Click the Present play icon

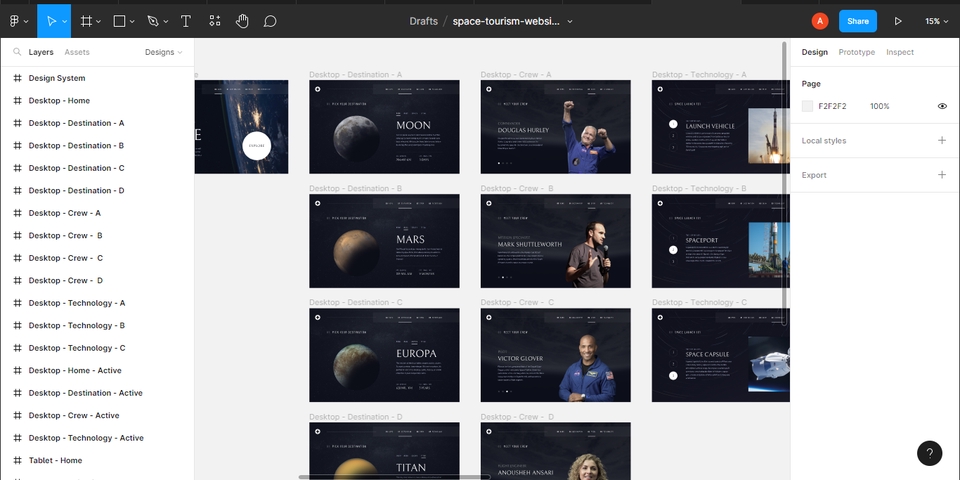pos(898,21)
